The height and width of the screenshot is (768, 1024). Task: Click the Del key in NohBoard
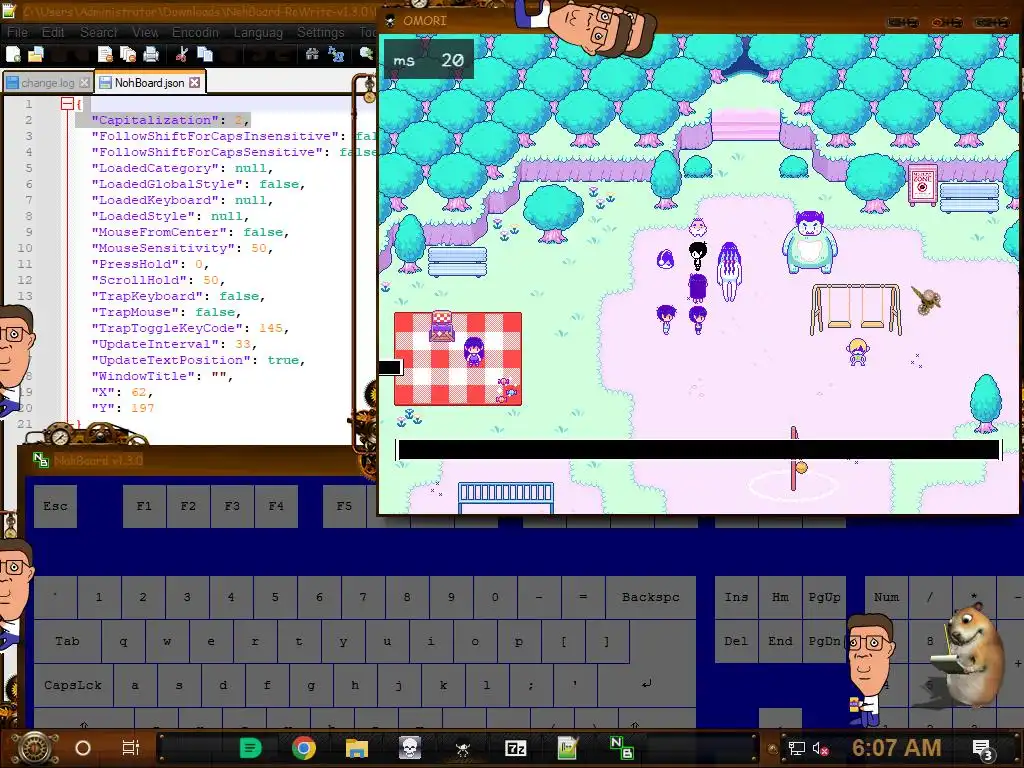click(736, 641)
